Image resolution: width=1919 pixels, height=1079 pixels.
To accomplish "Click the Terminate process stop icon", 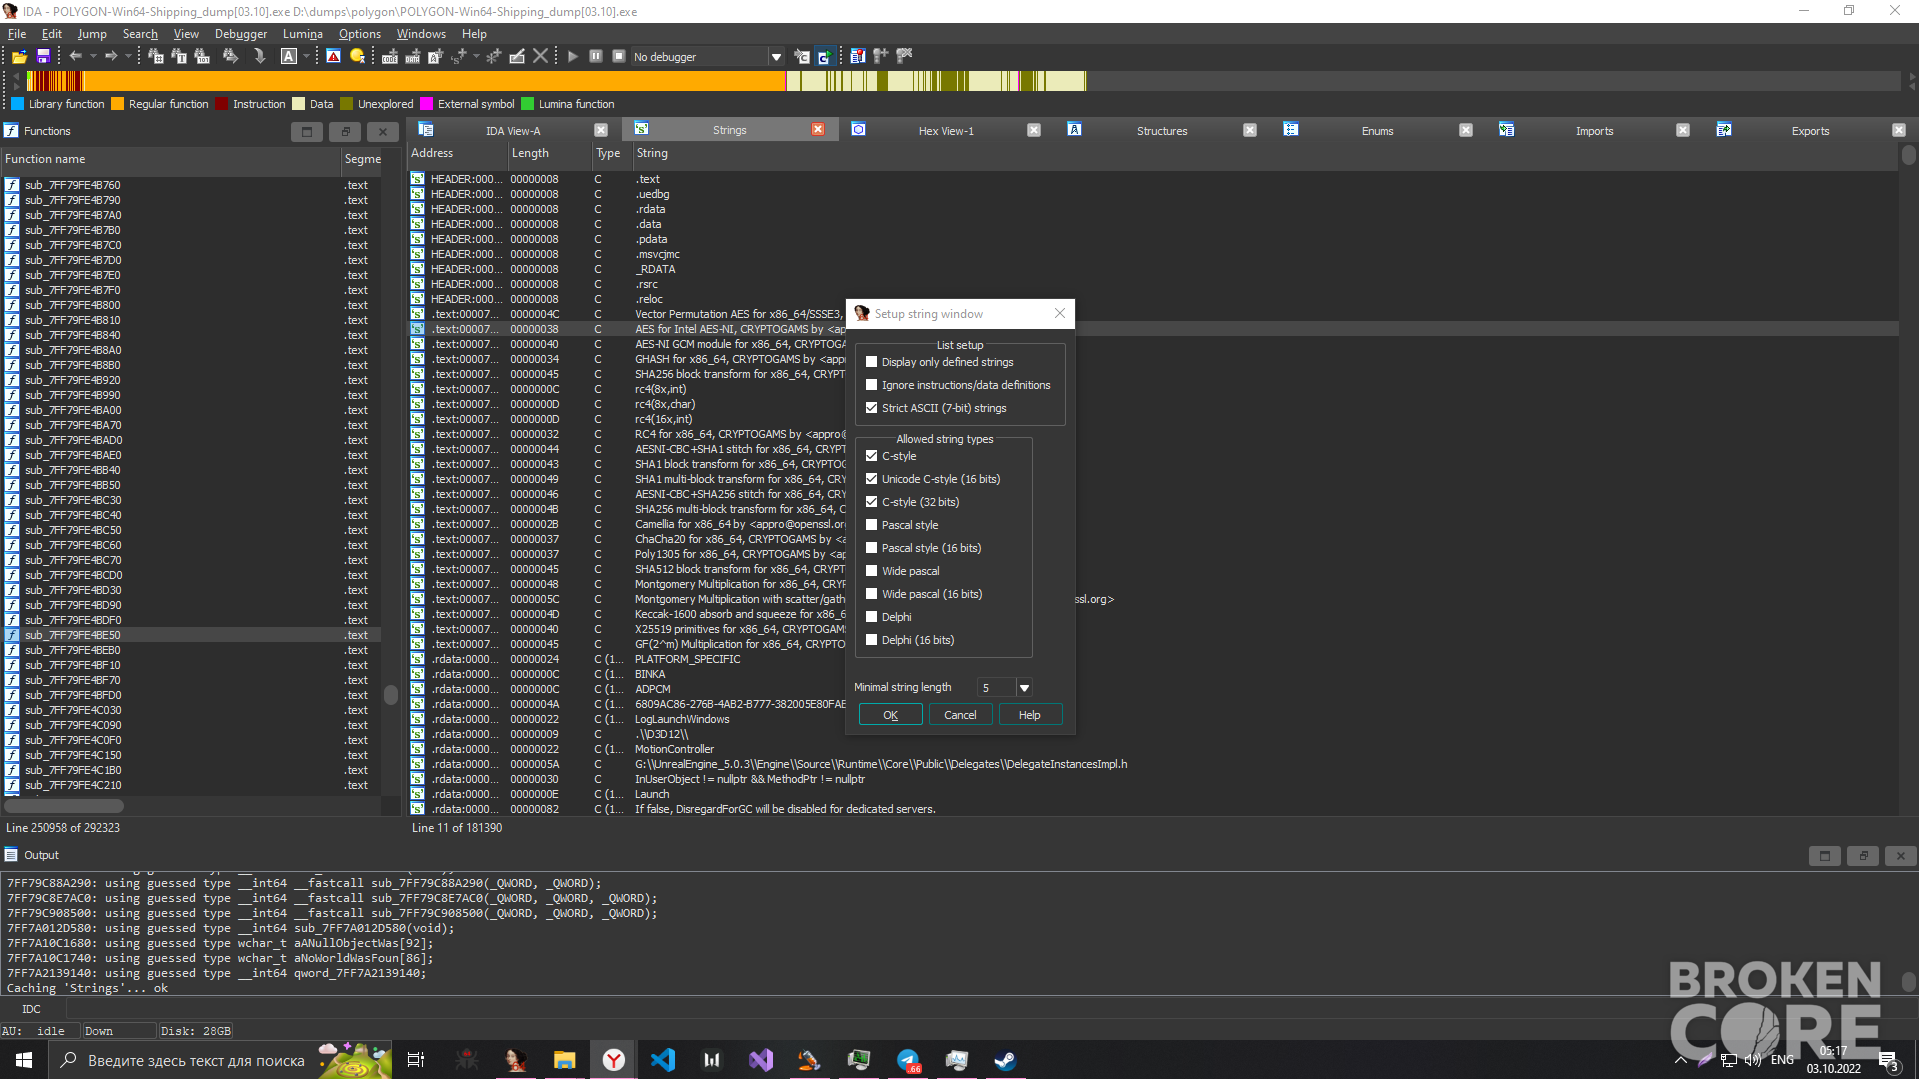I will pos(619,57).
